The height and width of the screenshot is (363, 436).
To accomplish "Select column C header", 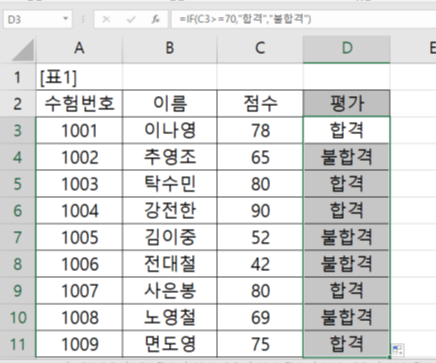I will coord(260,49).
